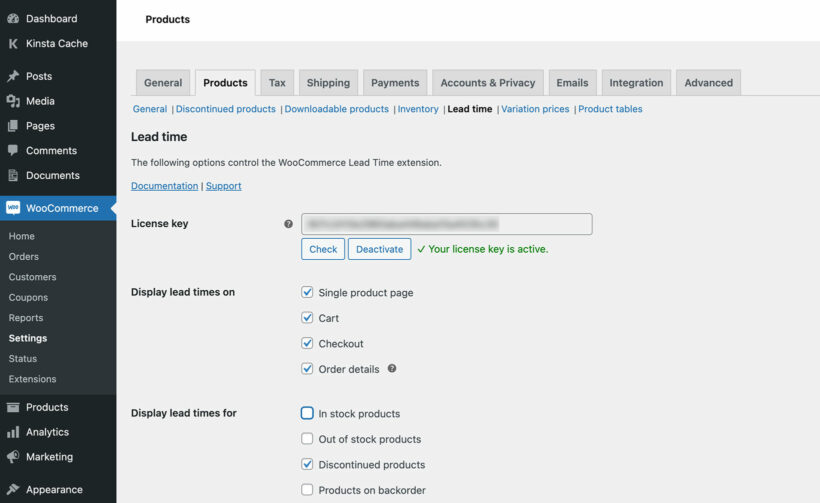Select the Lead time subsection
Viewport: 820px width, 503px height.
pos(470,109)
